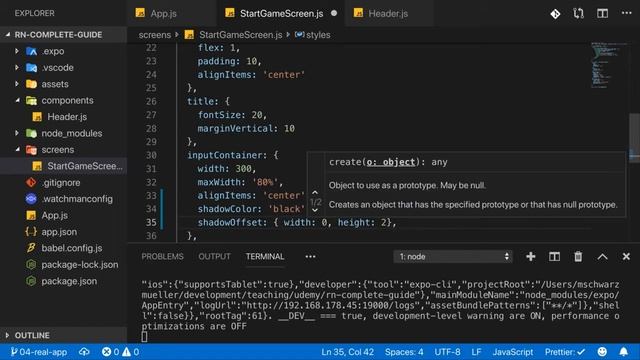Split the editor with the layout icon
The width and height of the screenshot is (640, 360).
pos(602,13)
